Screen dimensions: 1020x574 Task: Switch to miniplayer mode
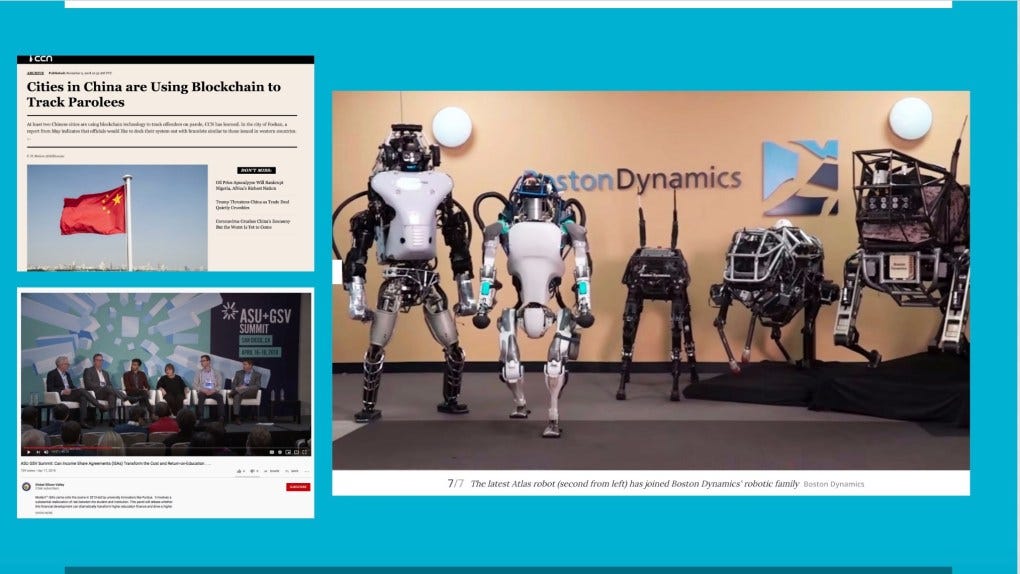(288, 452)
